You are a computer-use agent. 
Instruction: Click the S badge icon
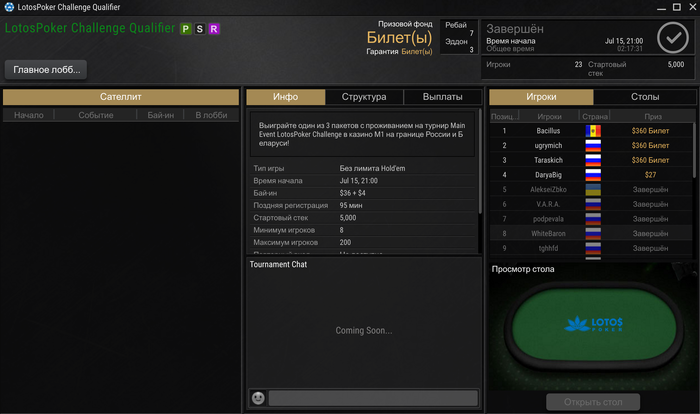pos(200,29)
